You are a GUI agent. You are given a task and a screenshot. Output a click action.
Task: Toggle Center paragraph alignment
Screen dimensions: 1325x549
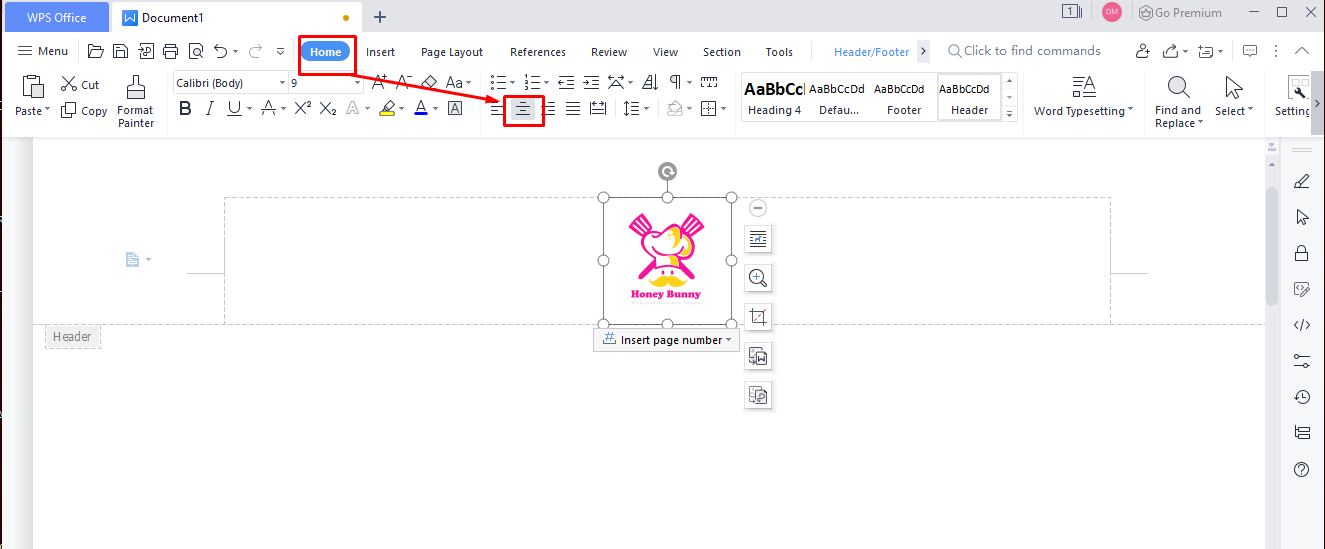click(x=523, y=108)
